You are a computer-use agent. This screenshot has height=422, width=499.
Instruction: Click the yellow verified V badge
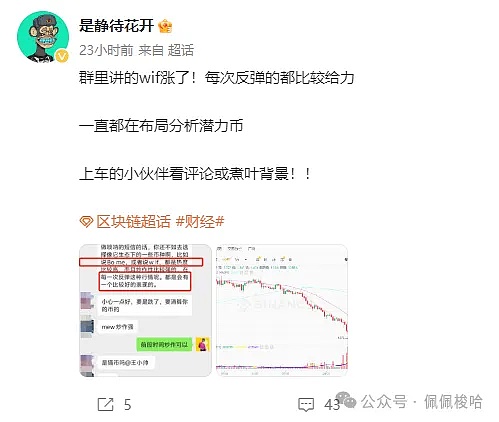[x=61, y=56]
